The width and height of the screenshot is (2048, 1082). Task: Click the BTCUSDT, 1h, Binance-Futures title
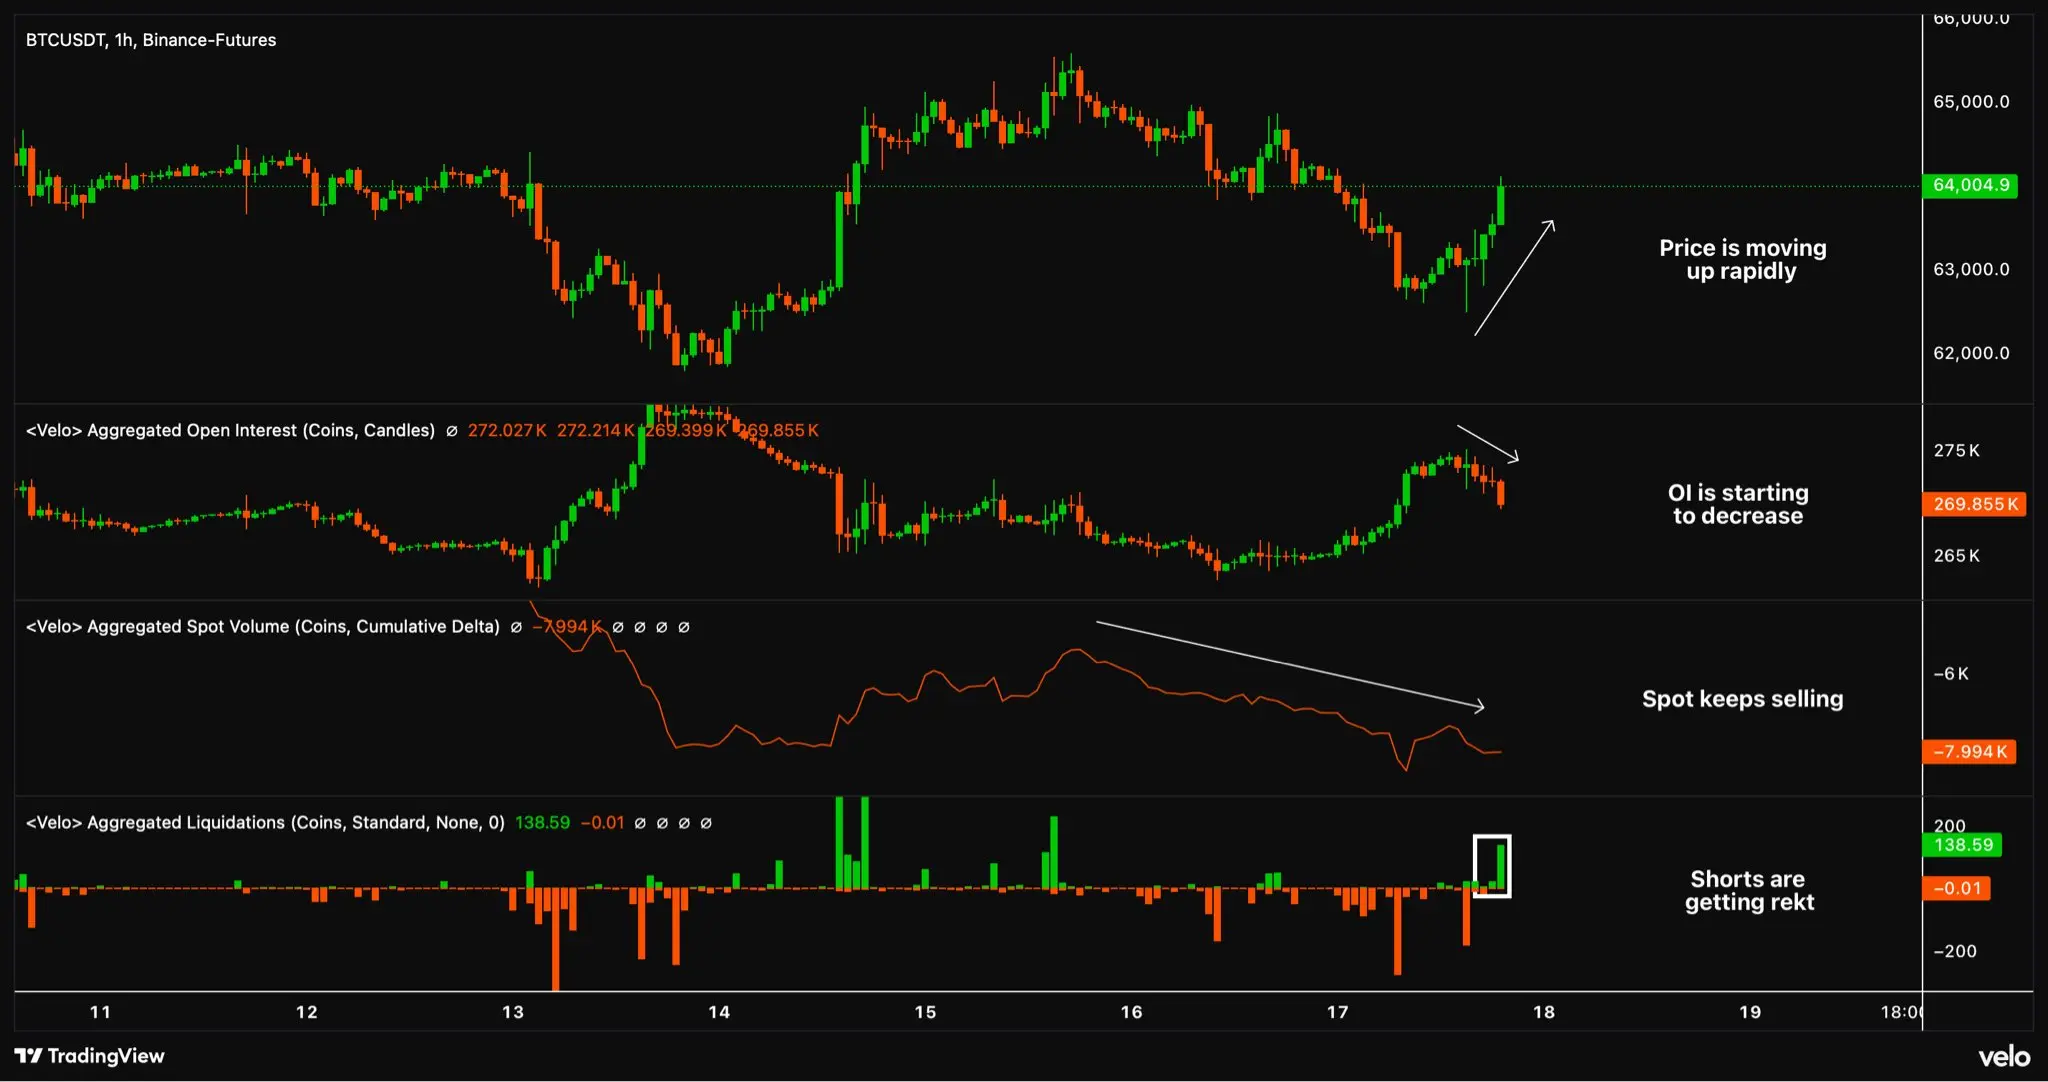[x=151, y=40]
